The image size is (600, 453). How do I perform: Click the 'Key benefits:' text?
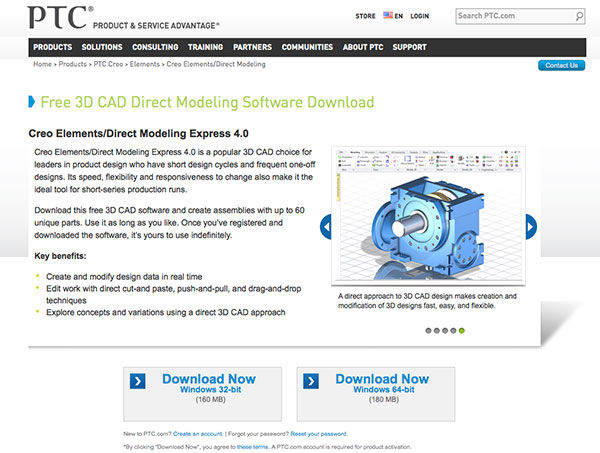pyautogui.click(x=60, y=256)
